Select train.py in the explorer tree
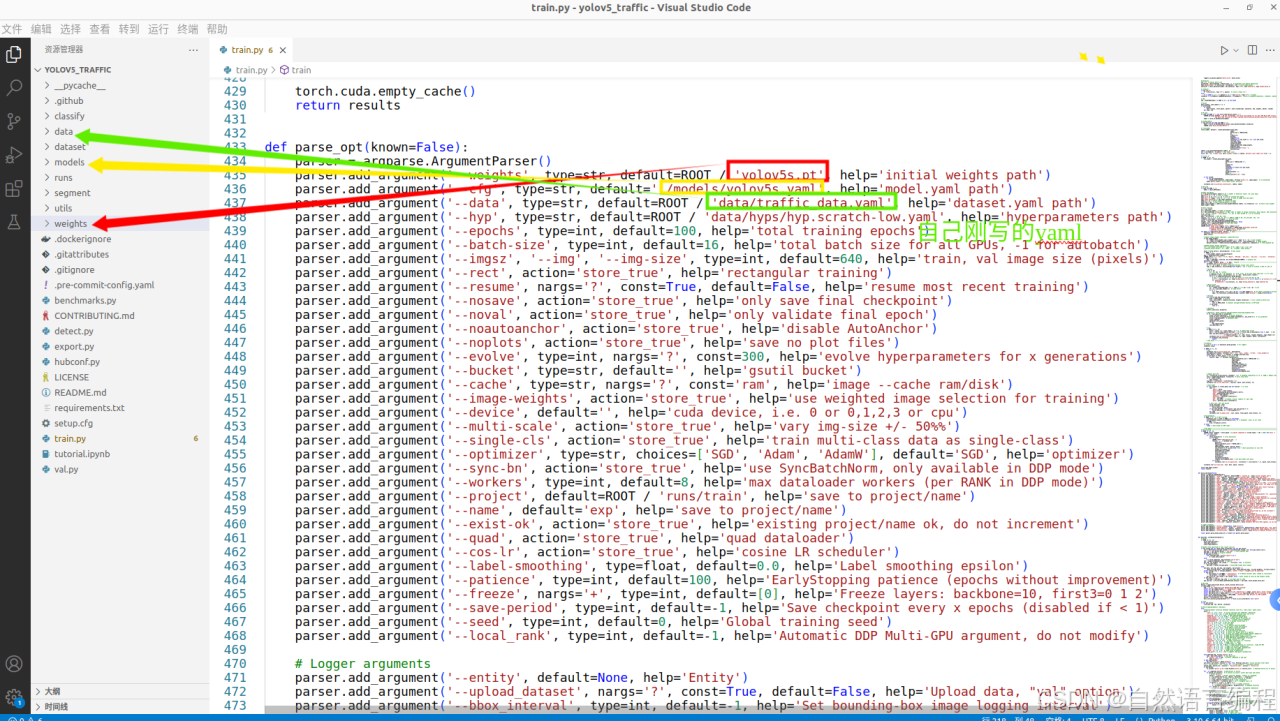Image resolution: width=1280 pixels, height=721 pixels. (x=120, y=439)
